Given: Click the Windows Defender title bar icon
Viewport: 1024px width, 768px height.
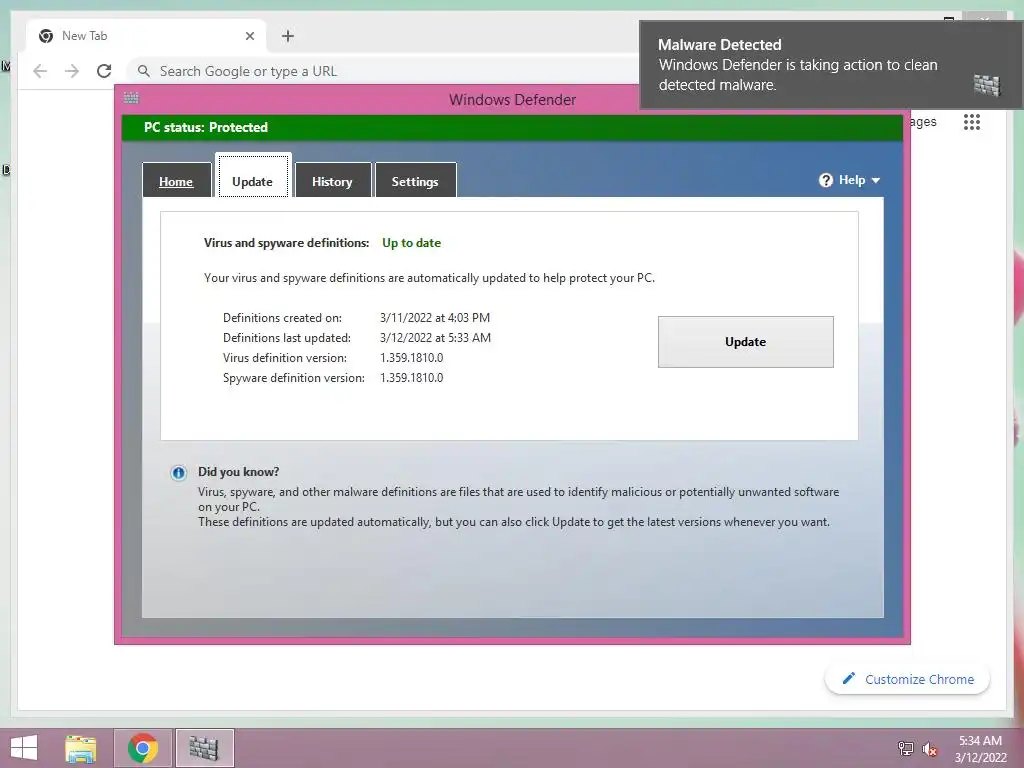Looking at the screenshot, I should coord(131,98).
